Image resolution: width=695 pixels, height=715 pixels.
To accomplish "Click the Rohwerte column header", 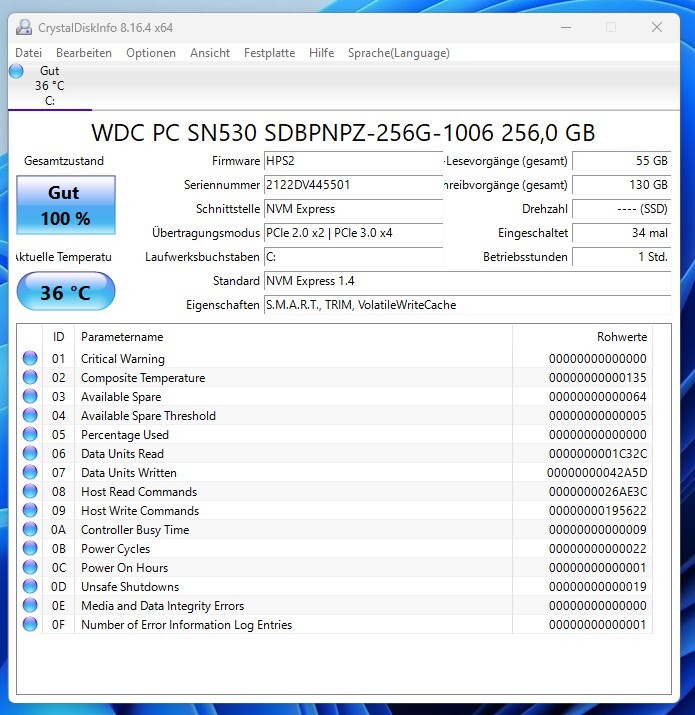I will pos(582,337).
